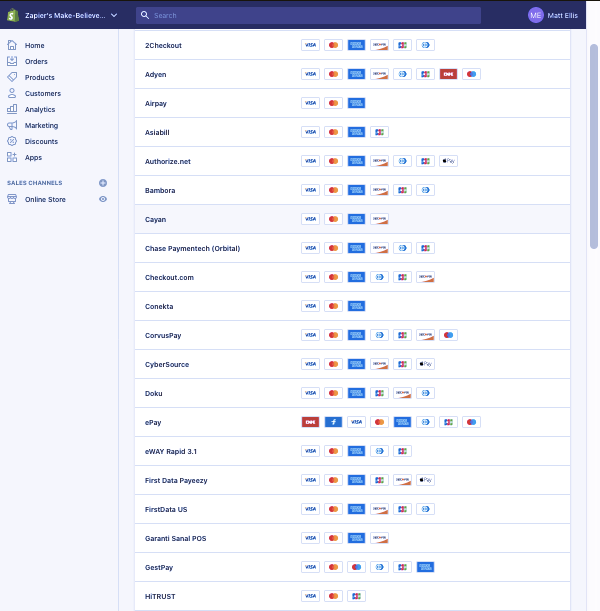The width and height of the screenshot is (600, 611).
Task: Click the JCB icon in Asiabill row
Action: (x=379, y=132)
